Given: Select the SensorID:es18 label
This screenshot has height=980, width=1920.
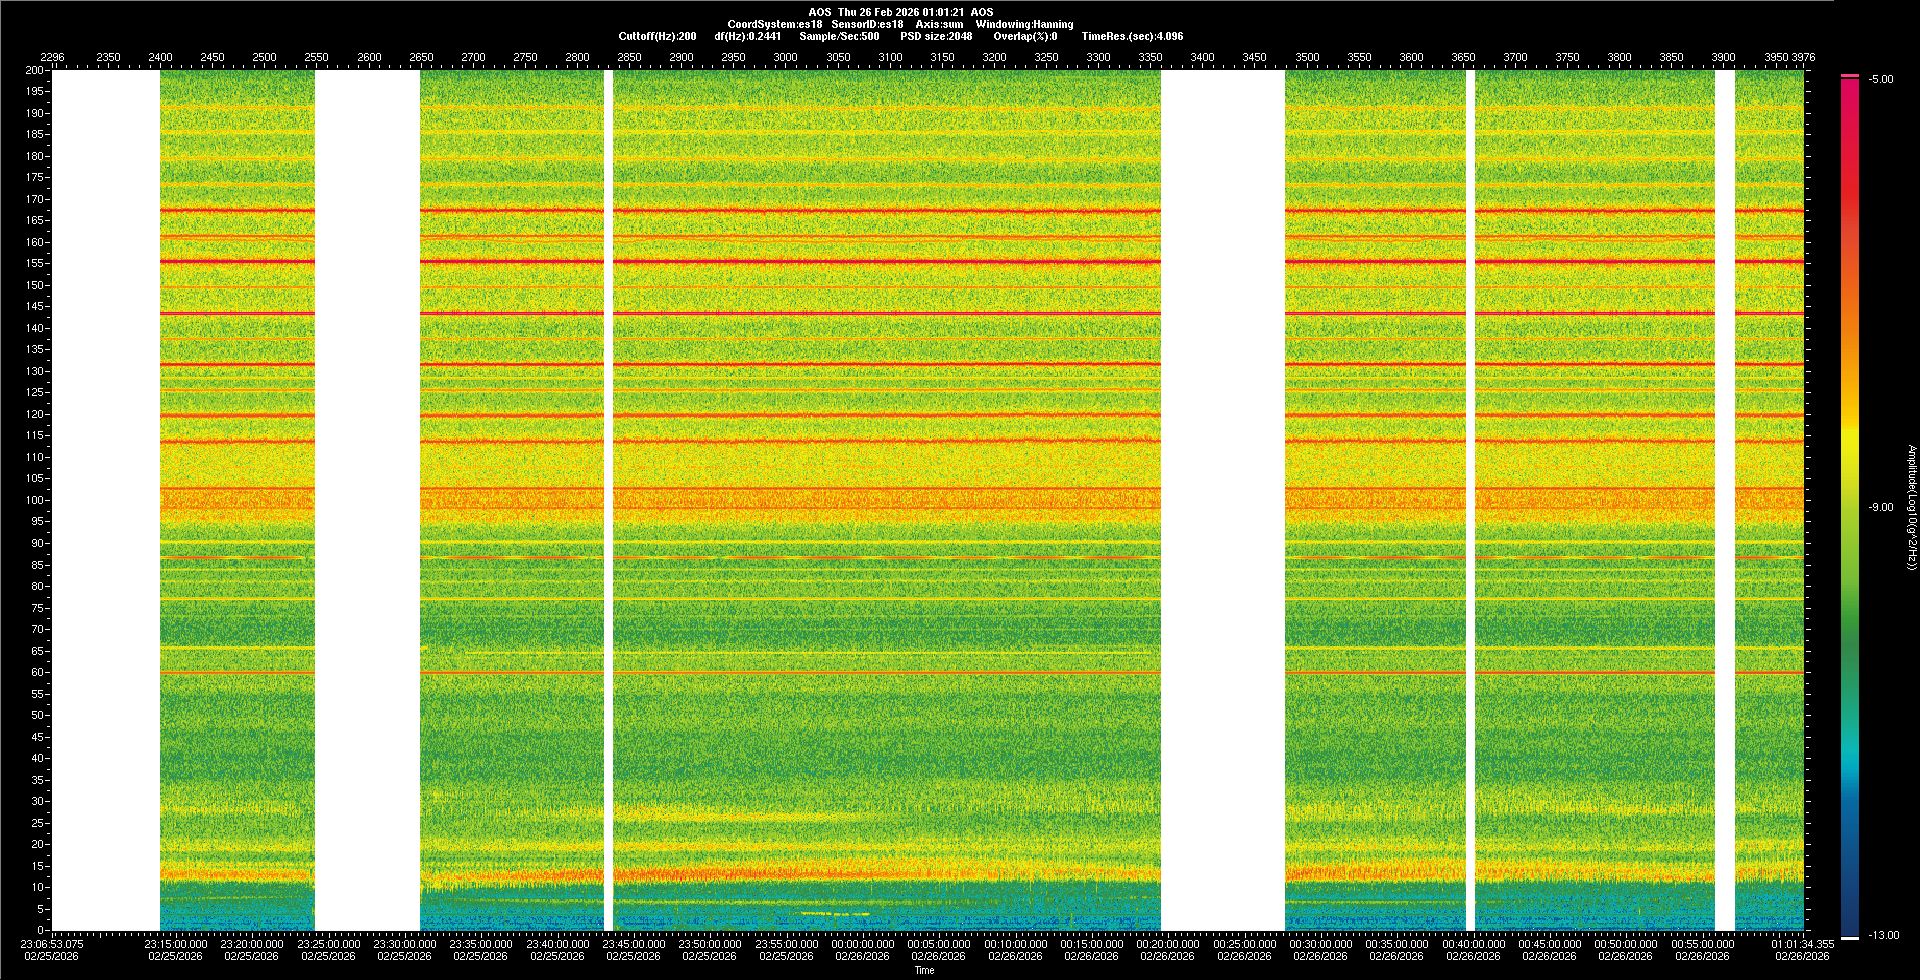Looking at the screenshot, I should tap(867, 24).
